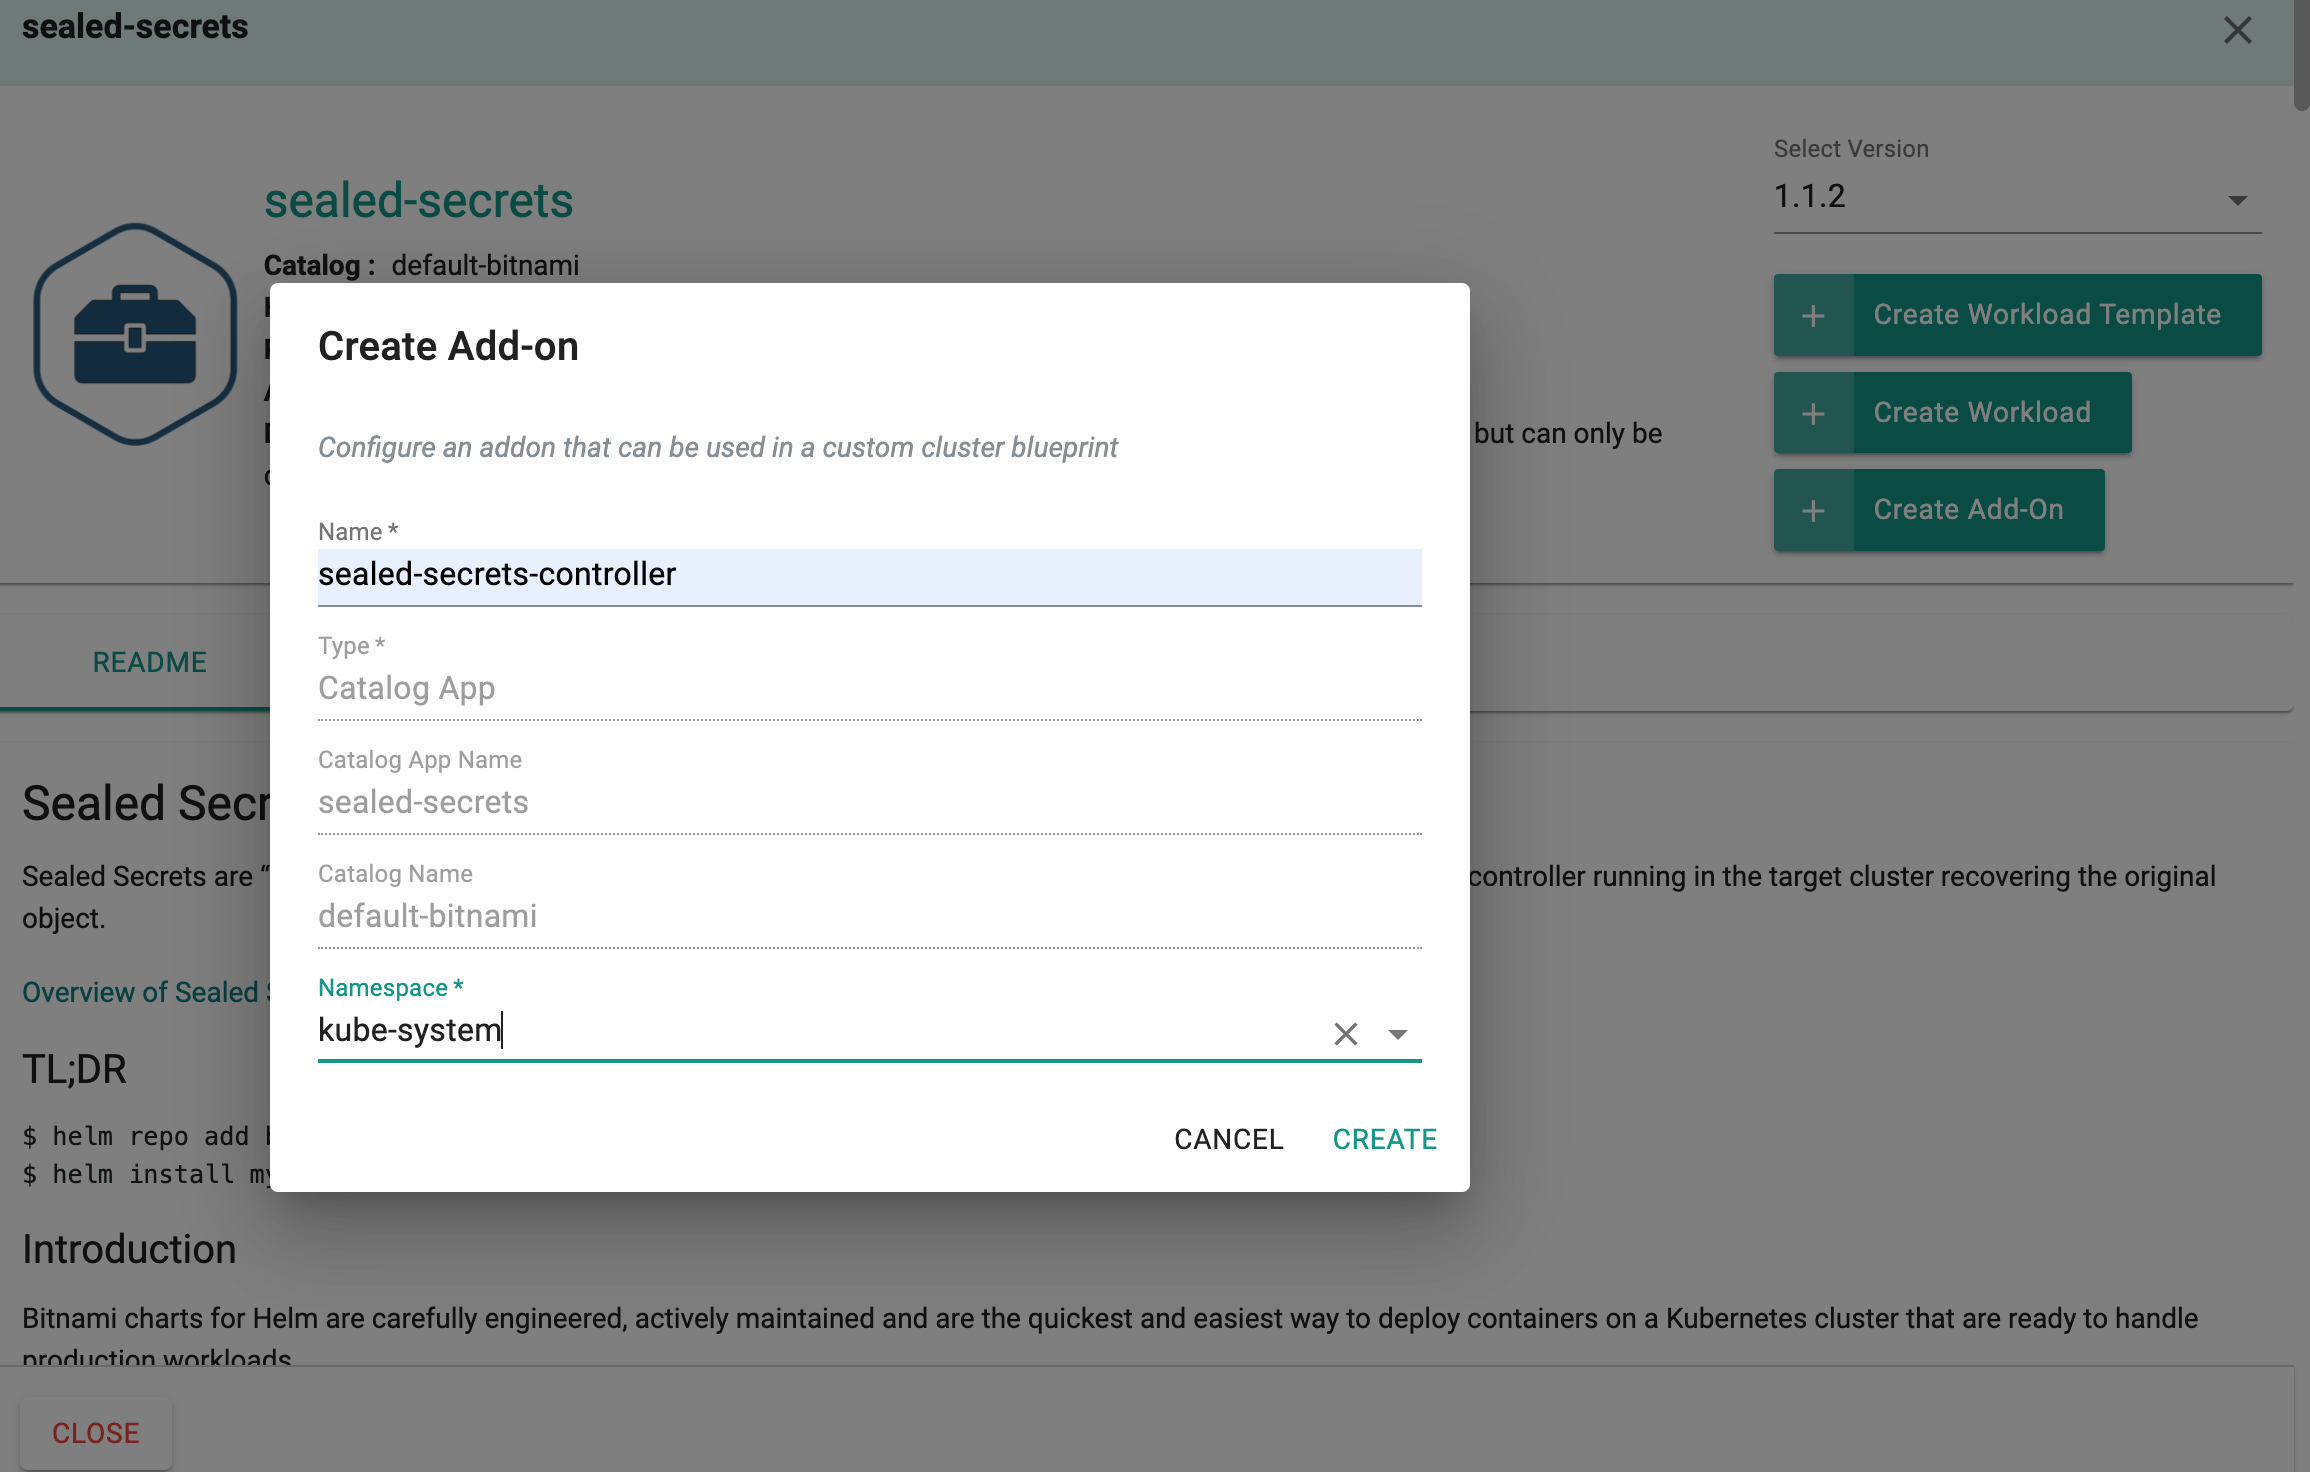Expand the Namespace dropdown arrow
Image resolution: width=2310 pixels, height=1472 pixels.
[1398, 1033]
